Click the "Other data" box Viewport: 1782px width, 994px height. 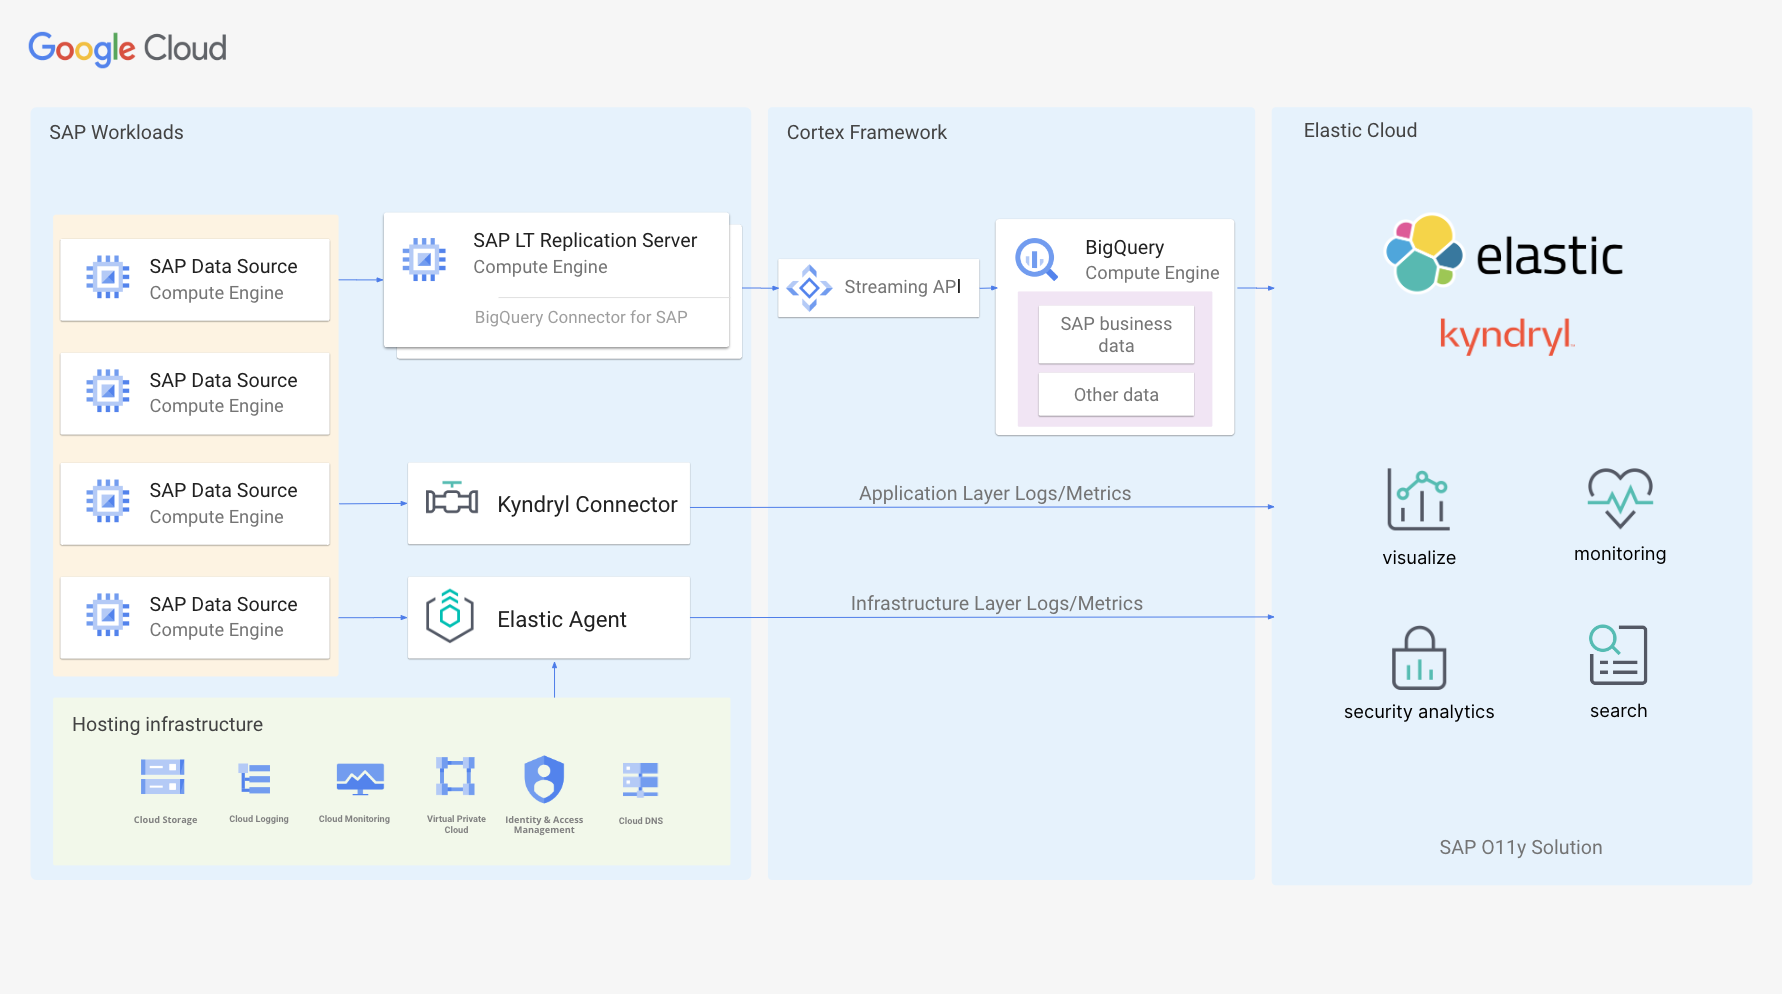tap(1116, 395)
